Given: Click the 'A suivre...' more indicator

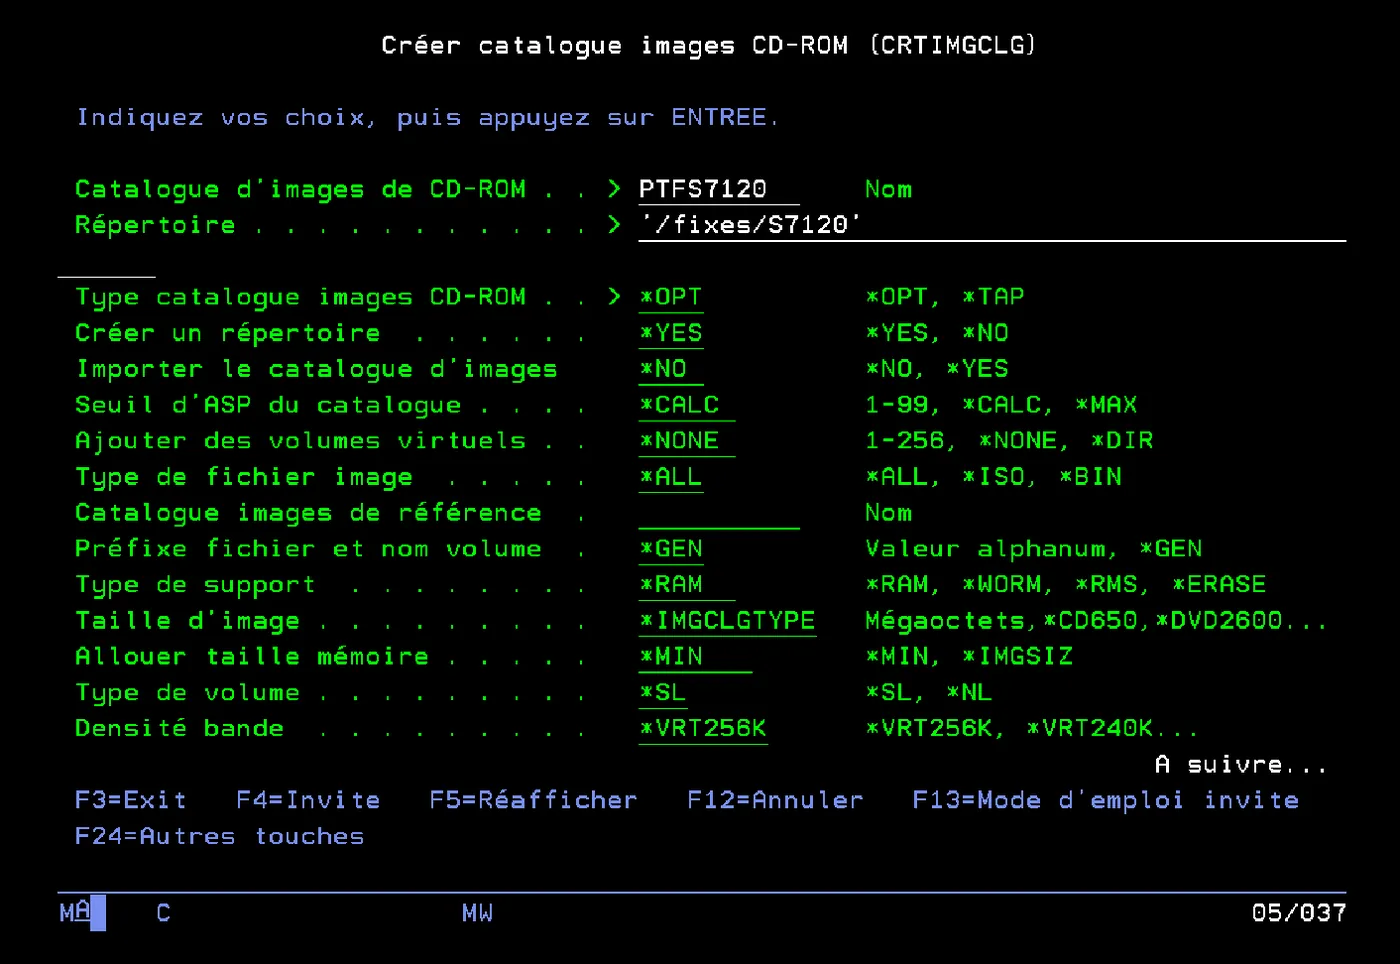Looking at the screenshot, I should point(1241,765).
